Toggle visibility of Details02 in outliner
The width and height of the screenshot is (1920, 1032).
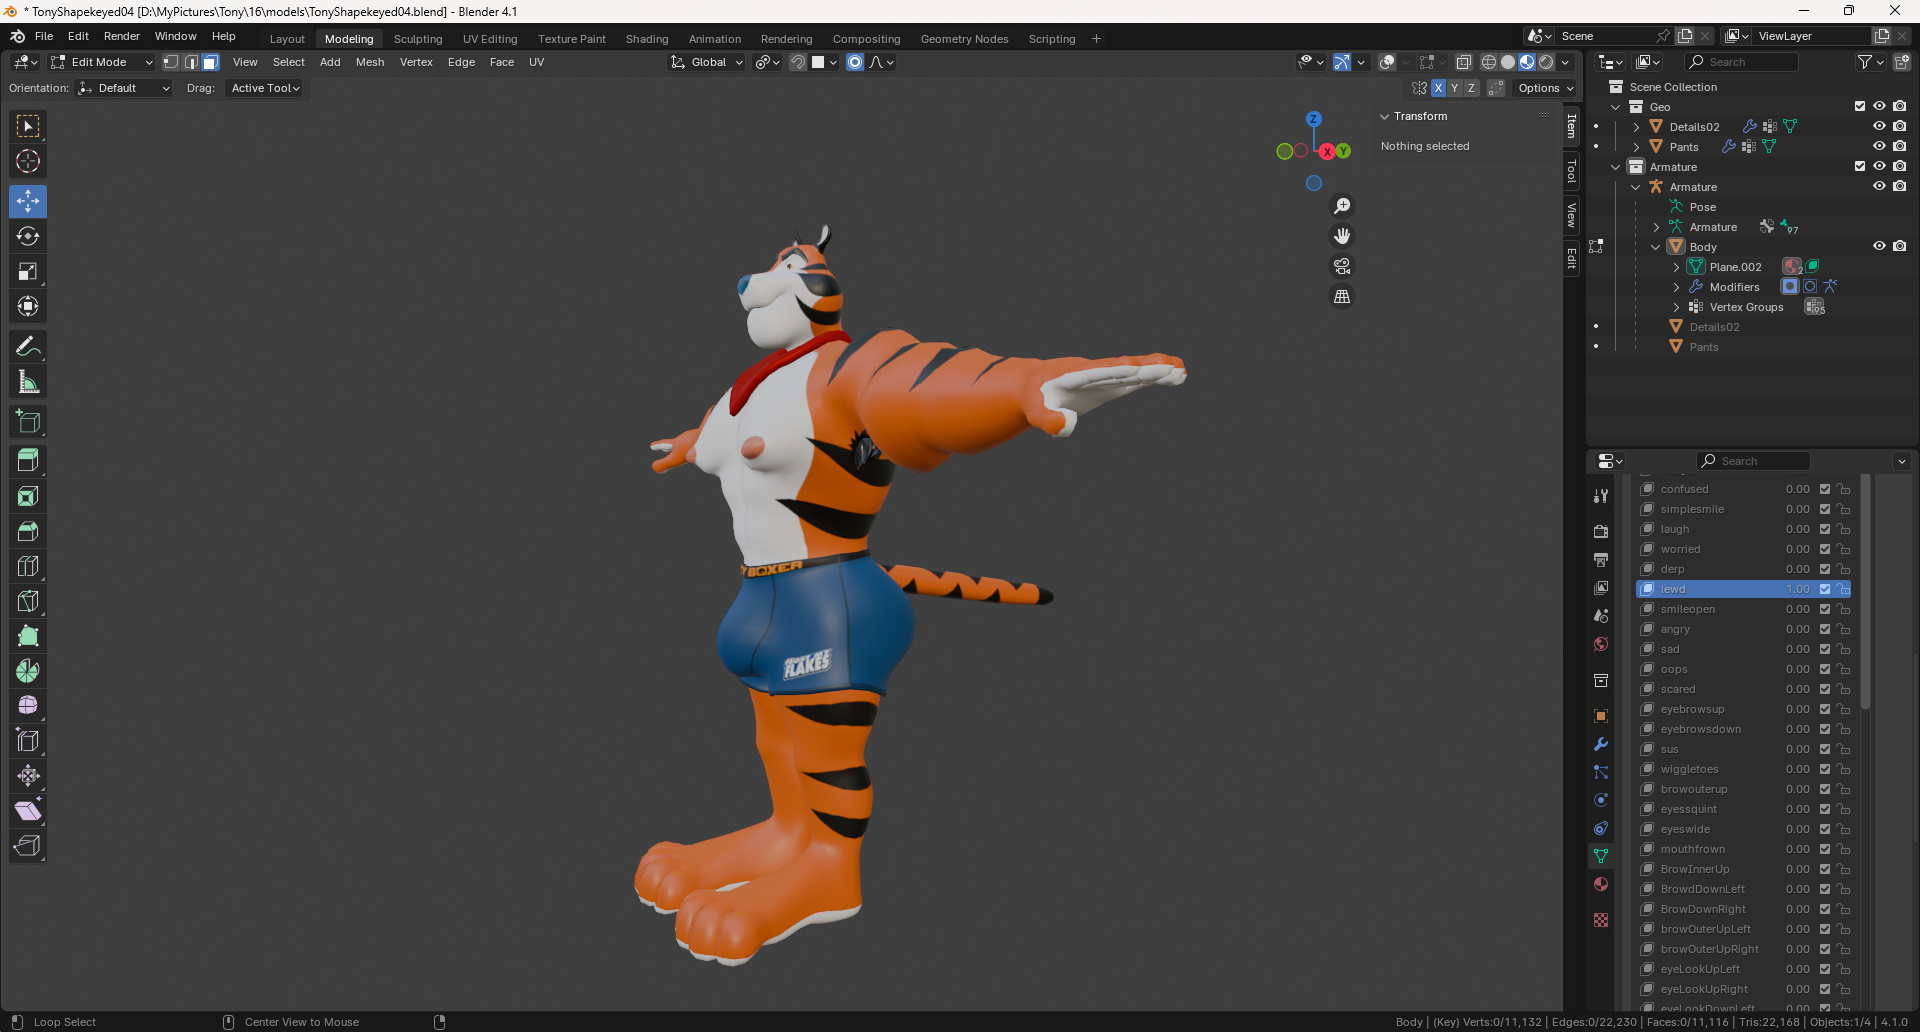tap(1880, 126)
